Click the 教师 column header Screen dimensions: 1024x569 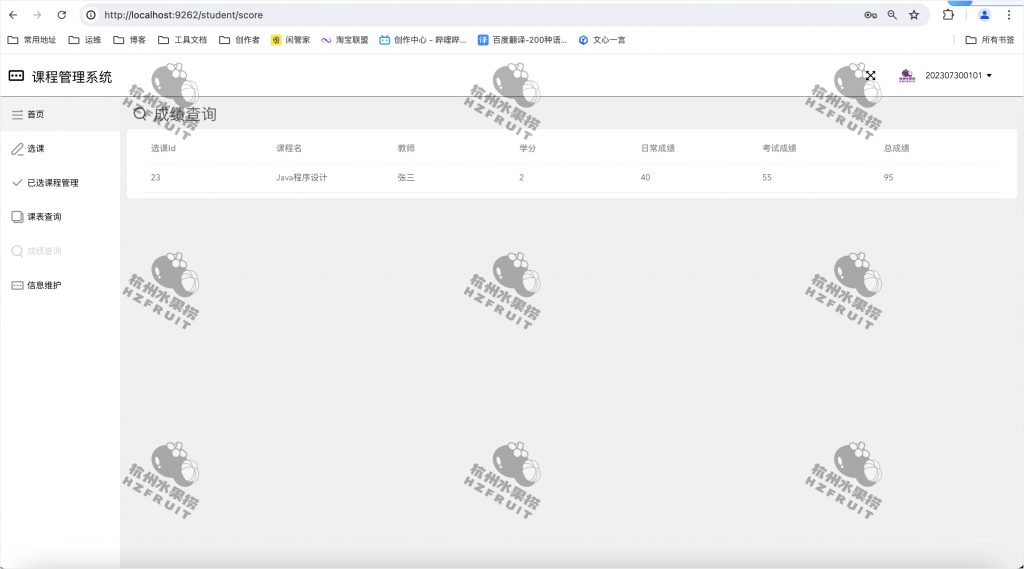(x=406, y=148)
